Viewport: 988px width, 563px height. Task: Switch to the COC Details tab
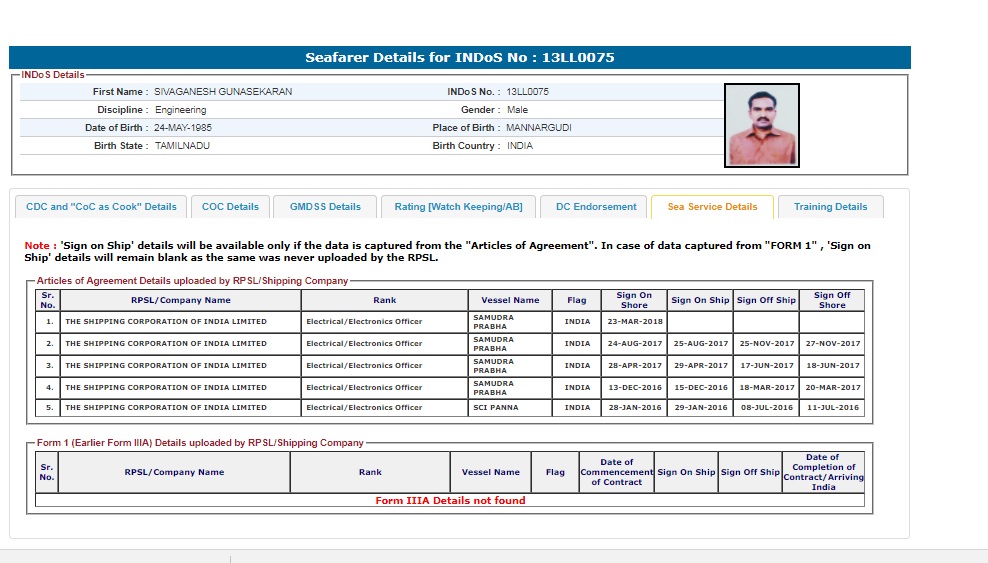point(230,207)
